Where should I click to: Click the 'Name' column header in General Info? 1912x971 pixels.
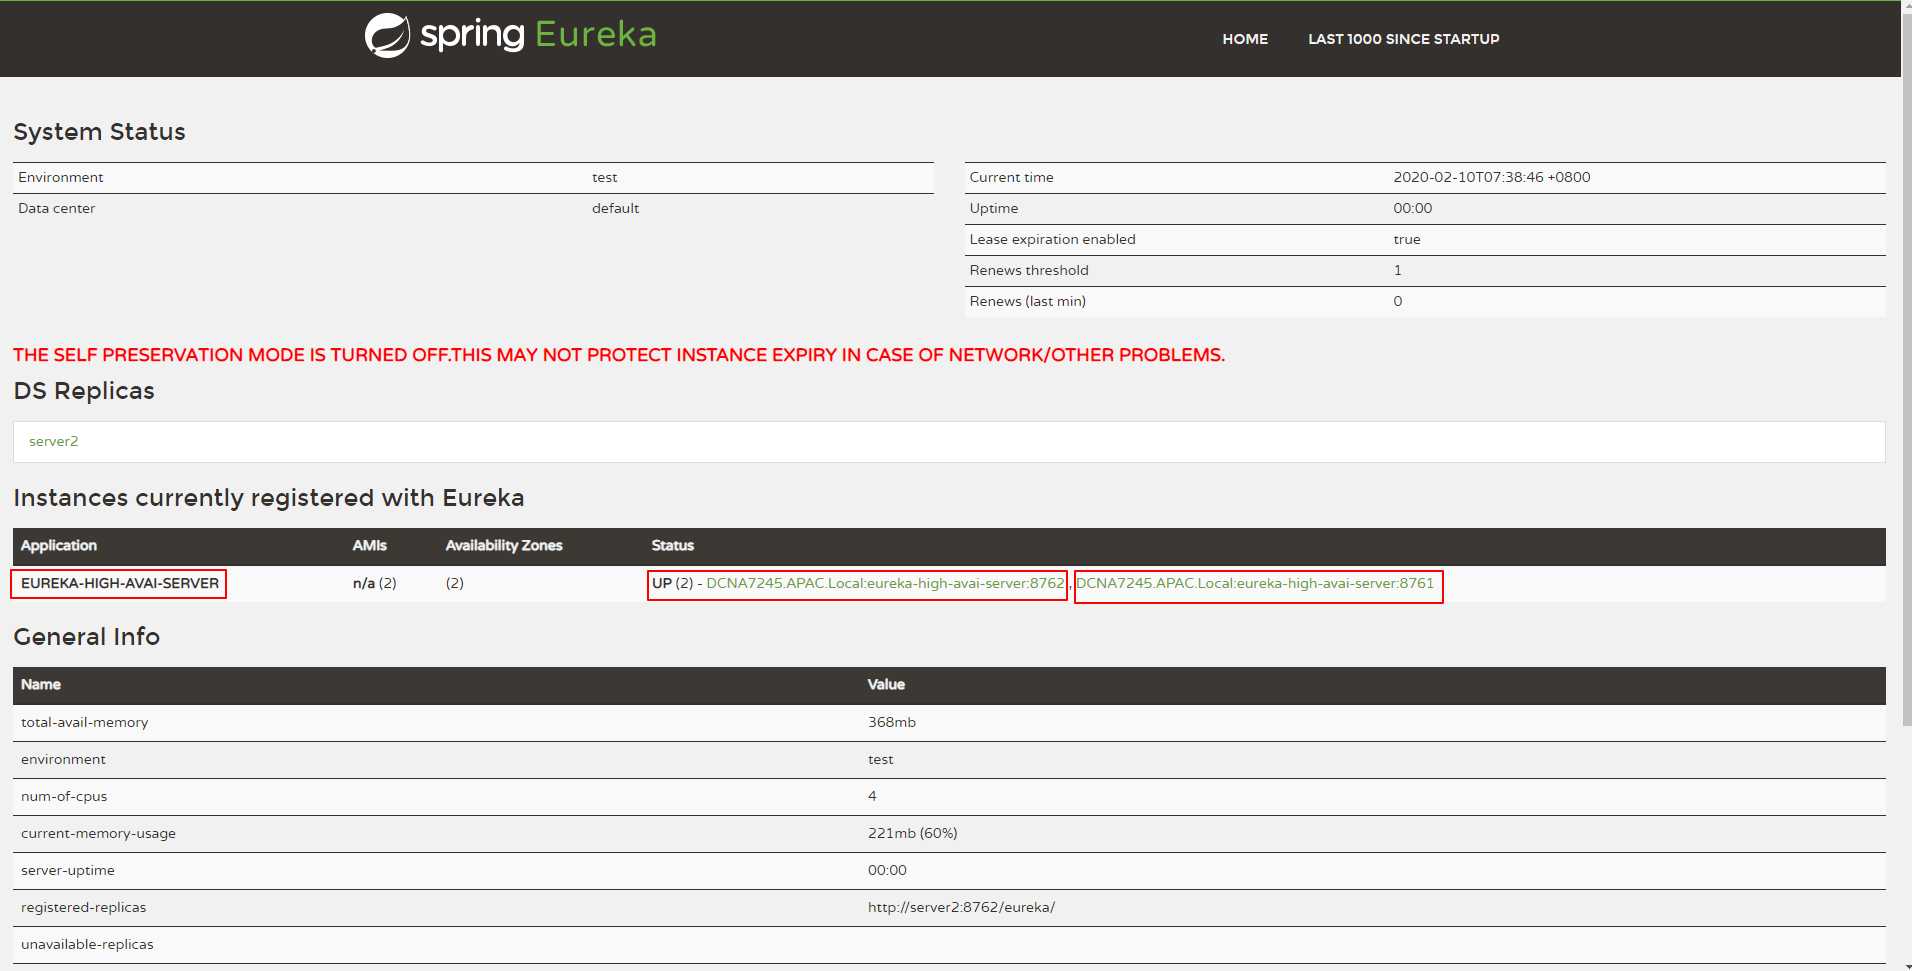pyautogui.click(x=41, y=684)
